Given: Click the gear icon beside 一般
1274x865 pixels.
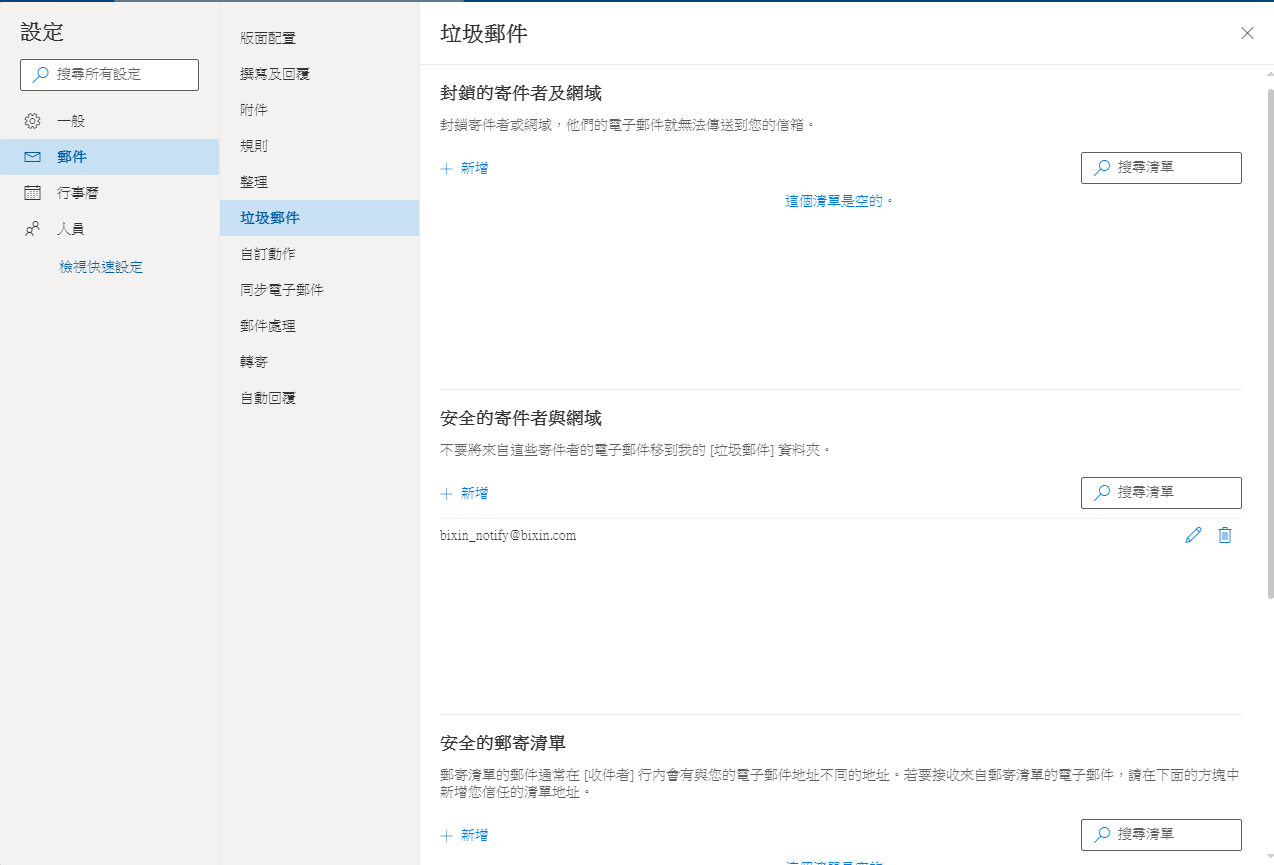Looking at the screenshot, I should point(32,121).
